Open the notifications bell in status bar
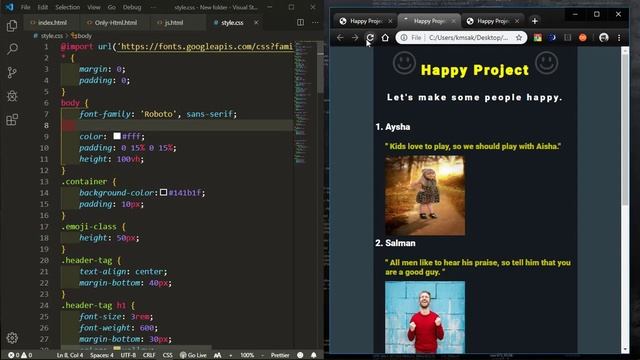 (313, 355)
